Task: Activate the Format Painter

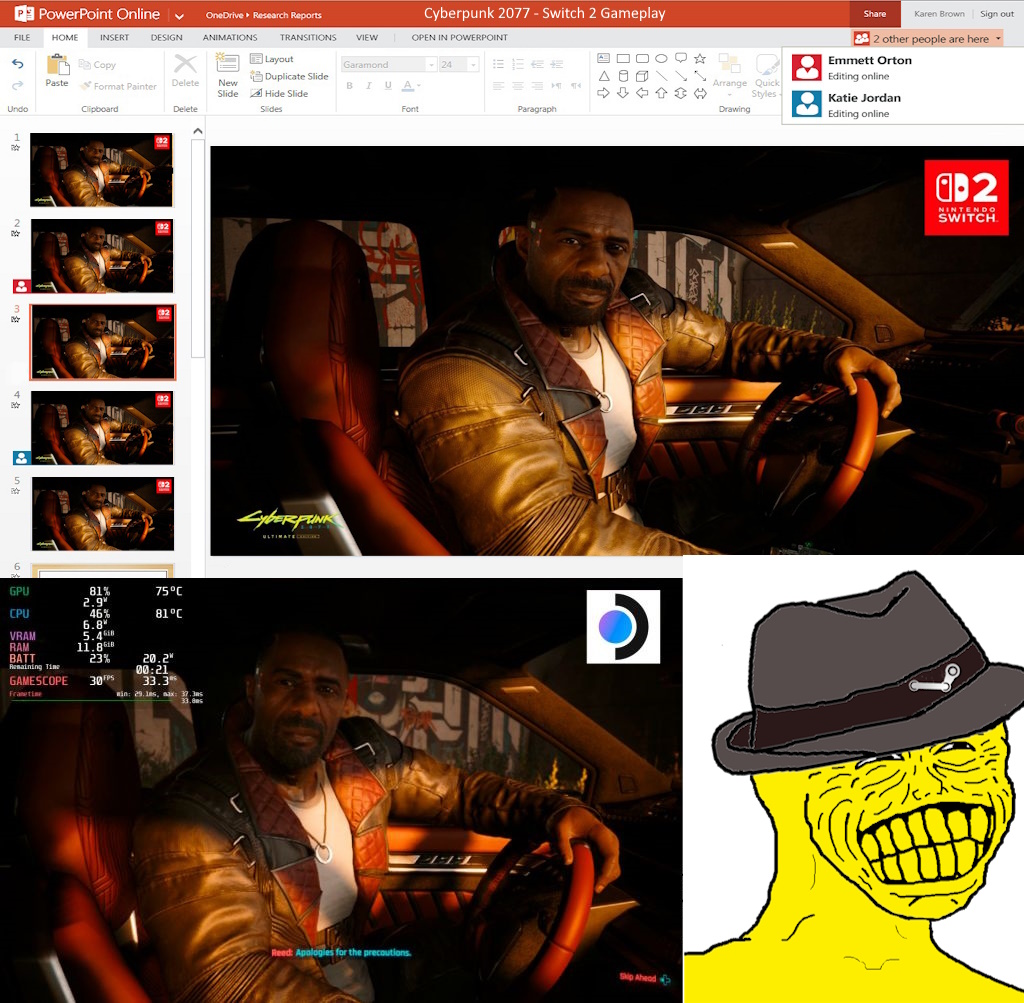Action: (x=118, y=86)
